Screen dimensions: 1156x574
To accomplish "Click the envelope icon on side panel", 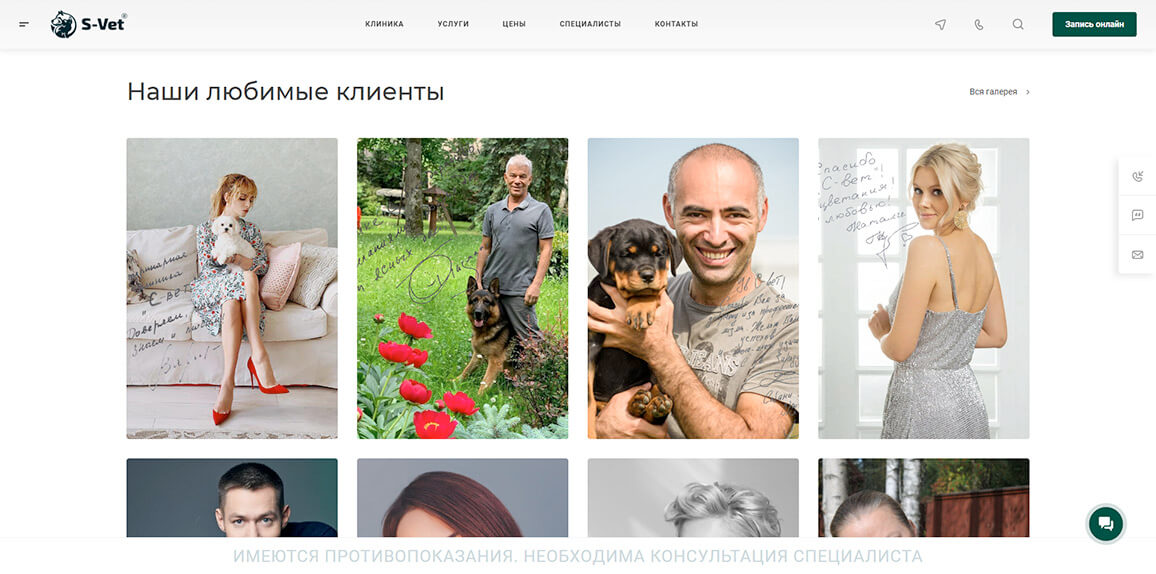I will (1137, 255).
